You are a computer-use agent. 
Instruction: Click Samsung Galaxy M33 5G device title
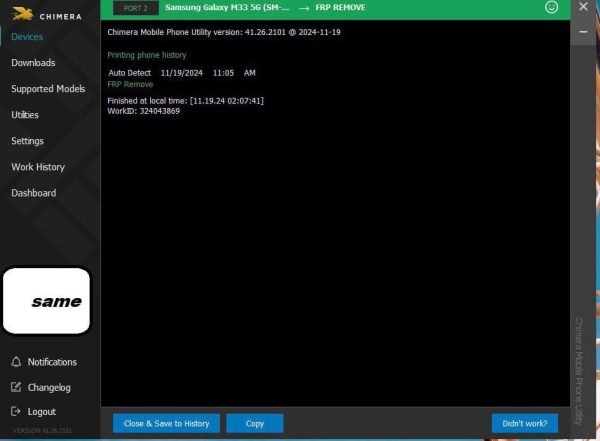point(227,7)
